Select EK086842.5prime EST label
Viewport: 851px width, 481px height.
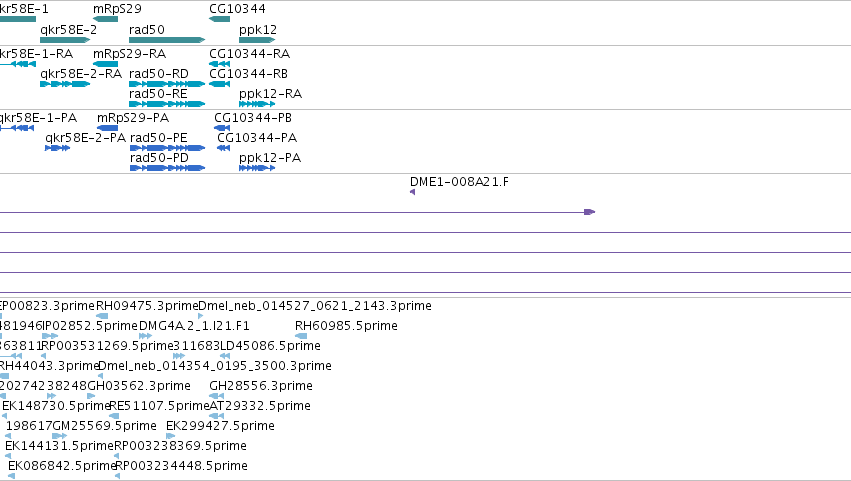pyautogui.click(x=62, y=466)
